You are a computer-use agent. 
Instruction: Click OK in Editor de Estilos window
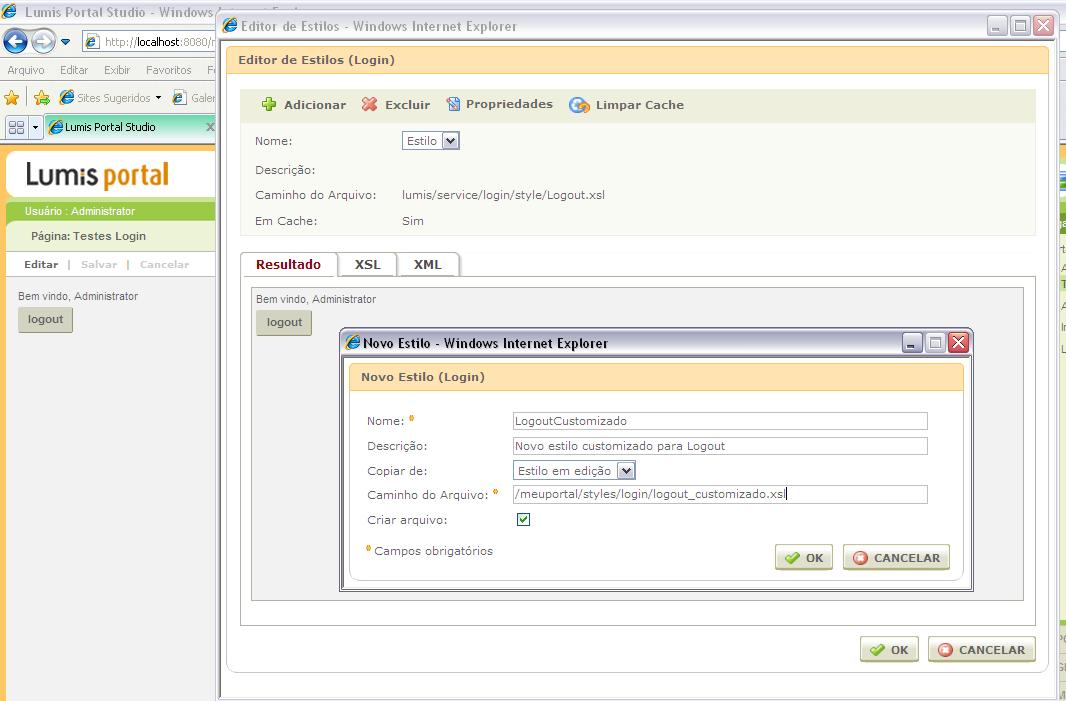[889, 649]
